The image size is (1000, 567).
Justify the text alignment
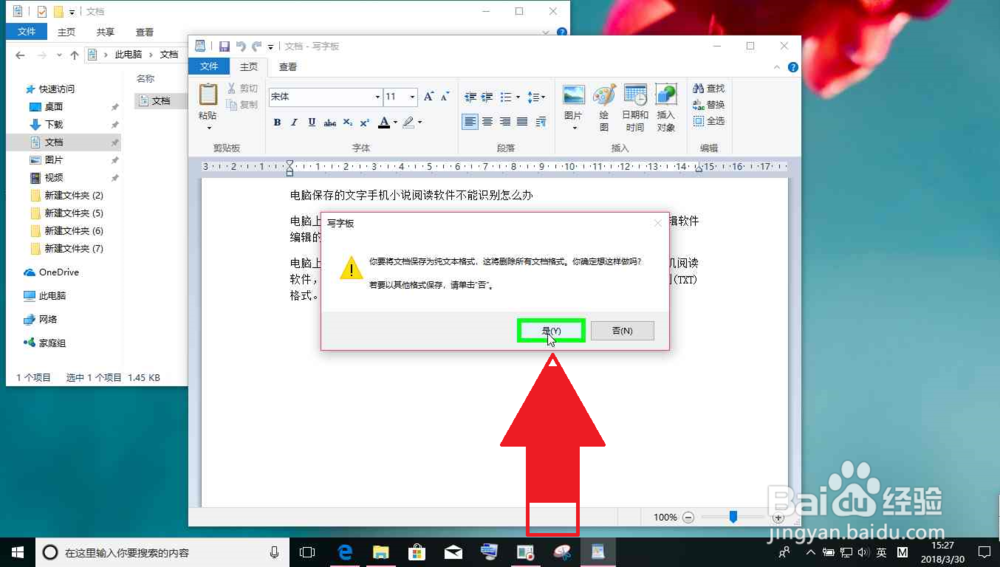522,121
